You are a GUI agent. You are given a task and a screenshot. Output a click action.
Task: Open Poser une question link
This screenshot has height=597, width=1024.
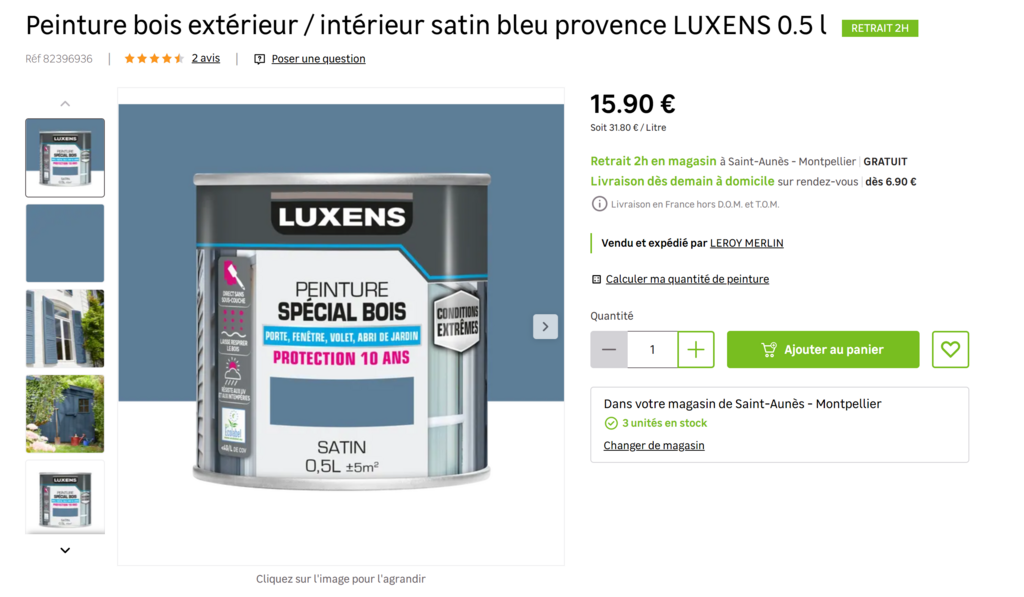click(x=318, y=59)
